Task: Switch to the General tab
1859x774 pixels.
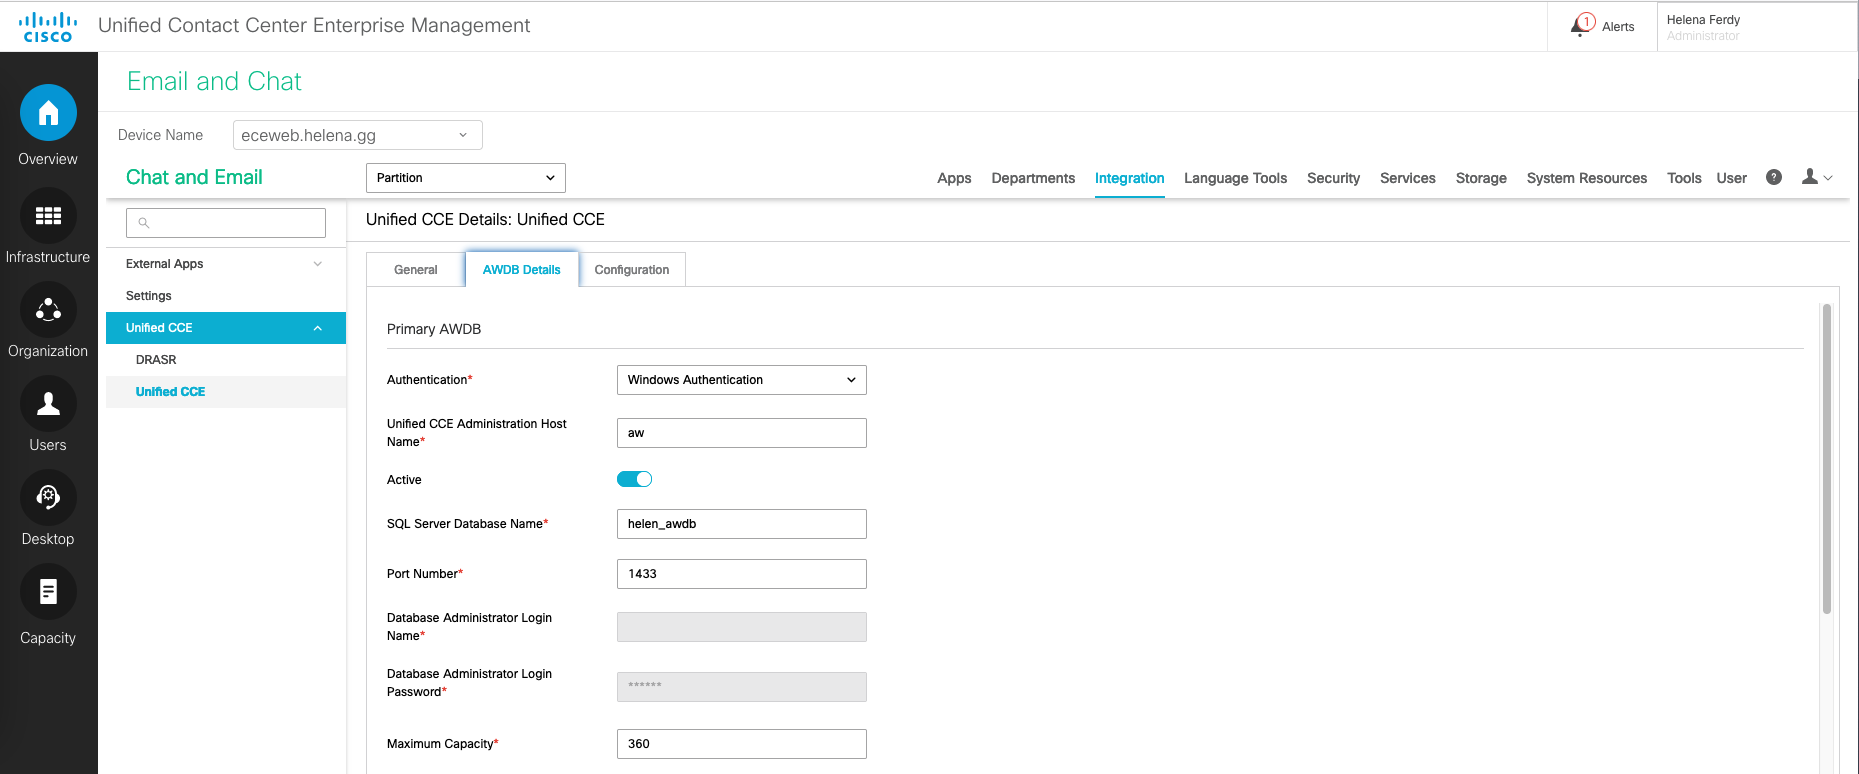Action: (415, 270)
